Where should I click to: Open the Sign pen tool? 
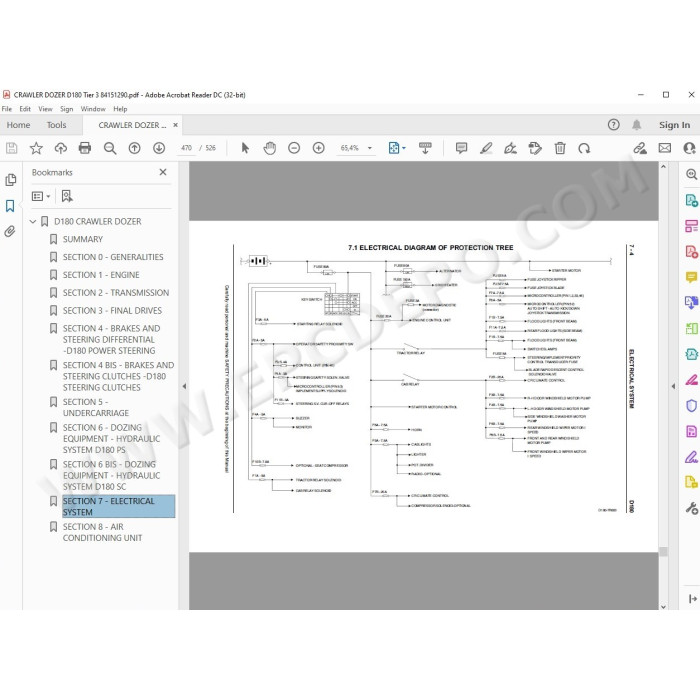point(510,148)
